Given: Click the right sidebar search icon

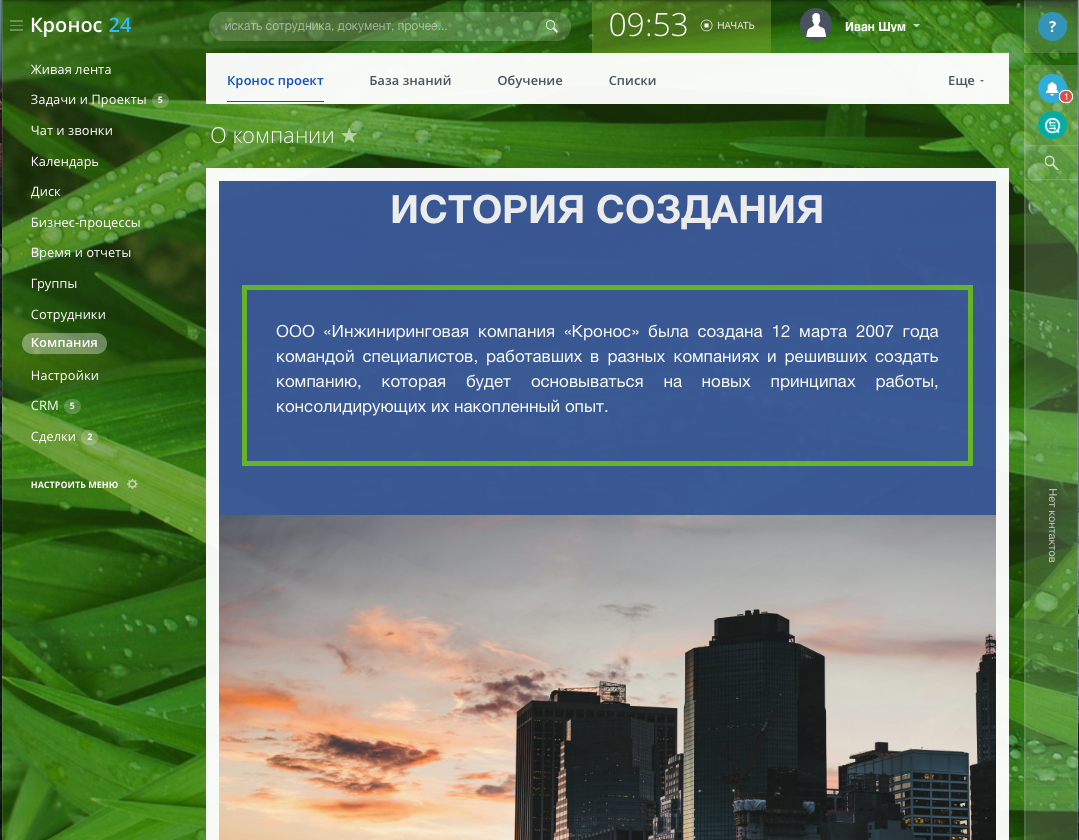Looking at the screenshot, I should point(1051,163).
